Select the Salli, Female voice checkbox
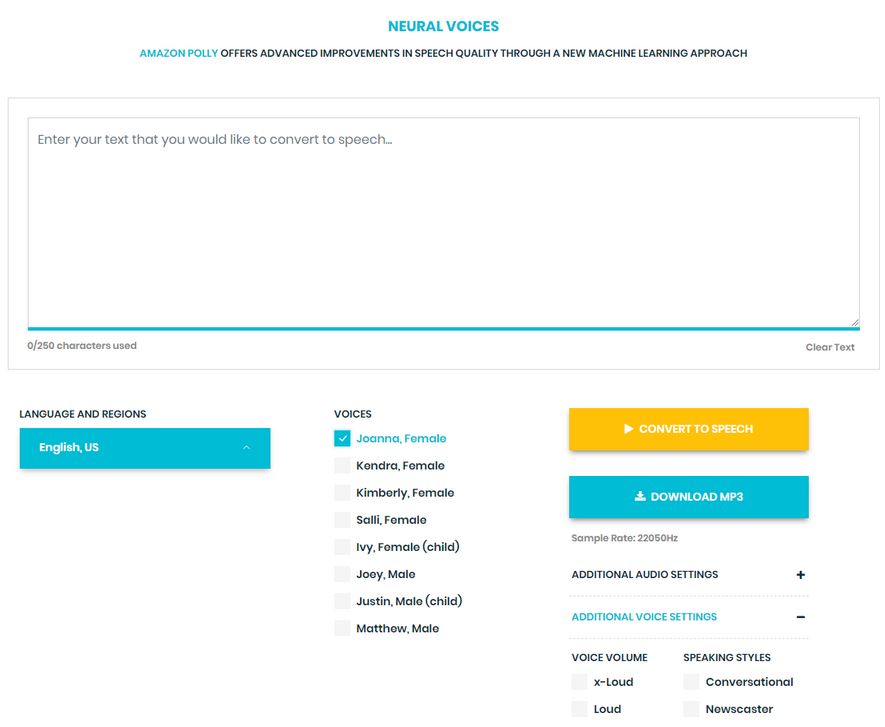Image resolution: width=885 pixels, height=727 pixels. pos(342,520)
